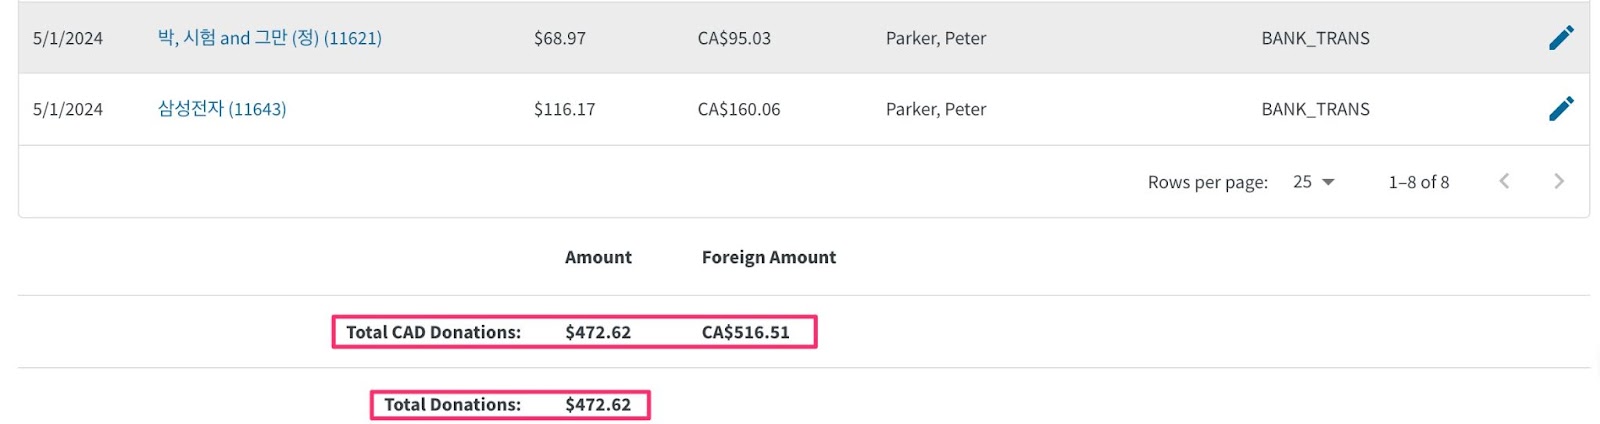Image resolution: width=1600 pixels, height=424 pixels.
Task: Click the Total Donations label
Action: click(452, 404)
